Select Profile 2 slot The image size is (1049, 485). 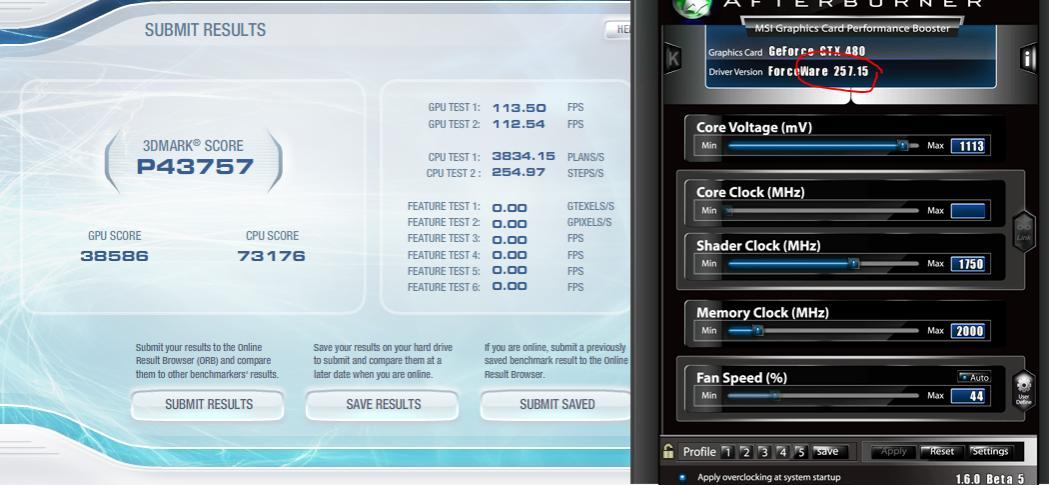(x=746, y=452)
